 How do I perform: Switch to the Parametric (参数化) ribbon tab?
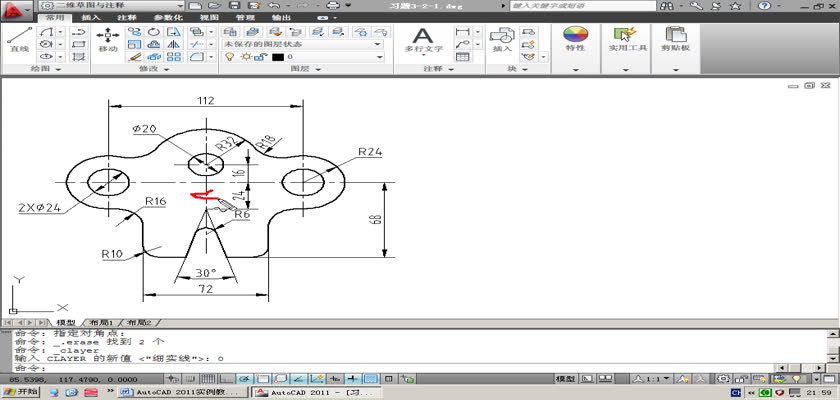tap(168, 18)
